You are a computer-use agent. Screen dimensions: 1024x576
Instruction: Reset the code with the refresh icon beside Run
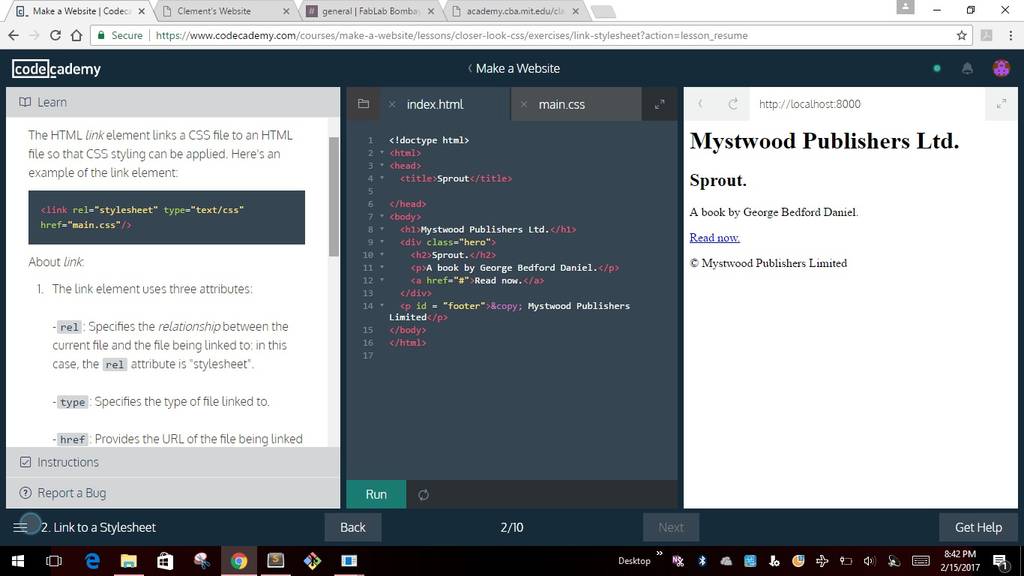coord(423,494)
